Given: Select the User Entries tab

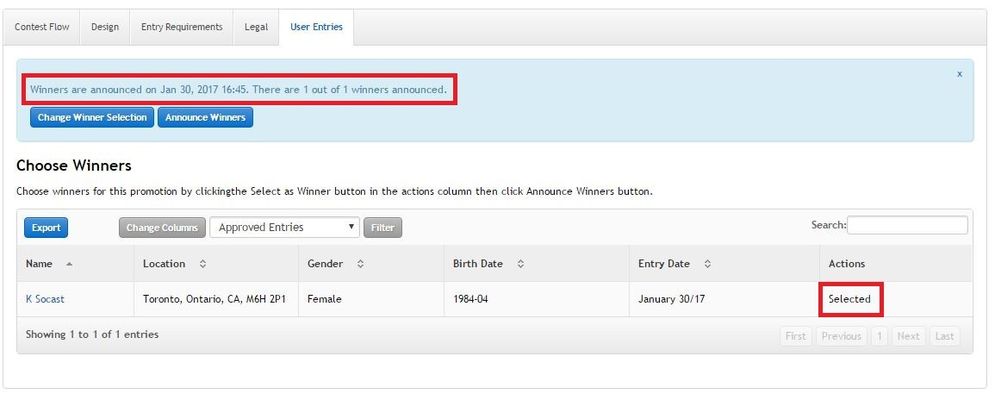Looking at the screenshot, I should tap(316, 27).
